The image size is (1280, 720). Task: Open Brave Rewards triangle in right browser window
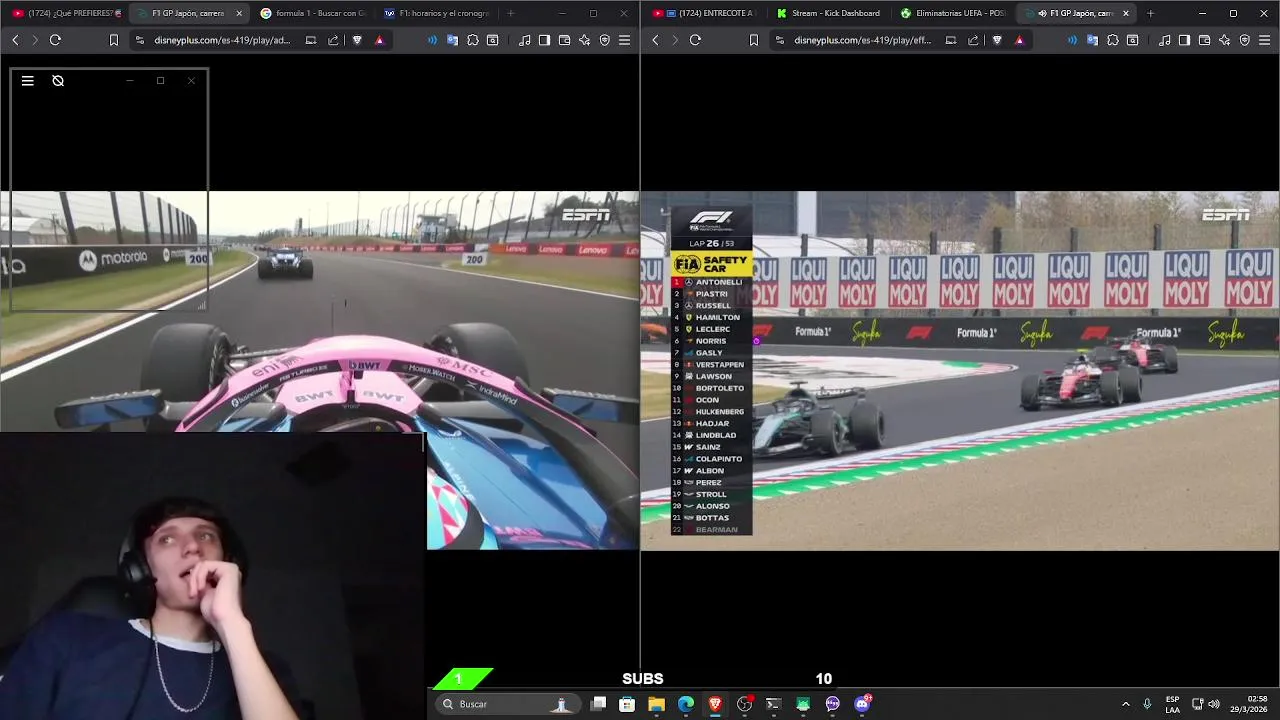pos(1019,40)
